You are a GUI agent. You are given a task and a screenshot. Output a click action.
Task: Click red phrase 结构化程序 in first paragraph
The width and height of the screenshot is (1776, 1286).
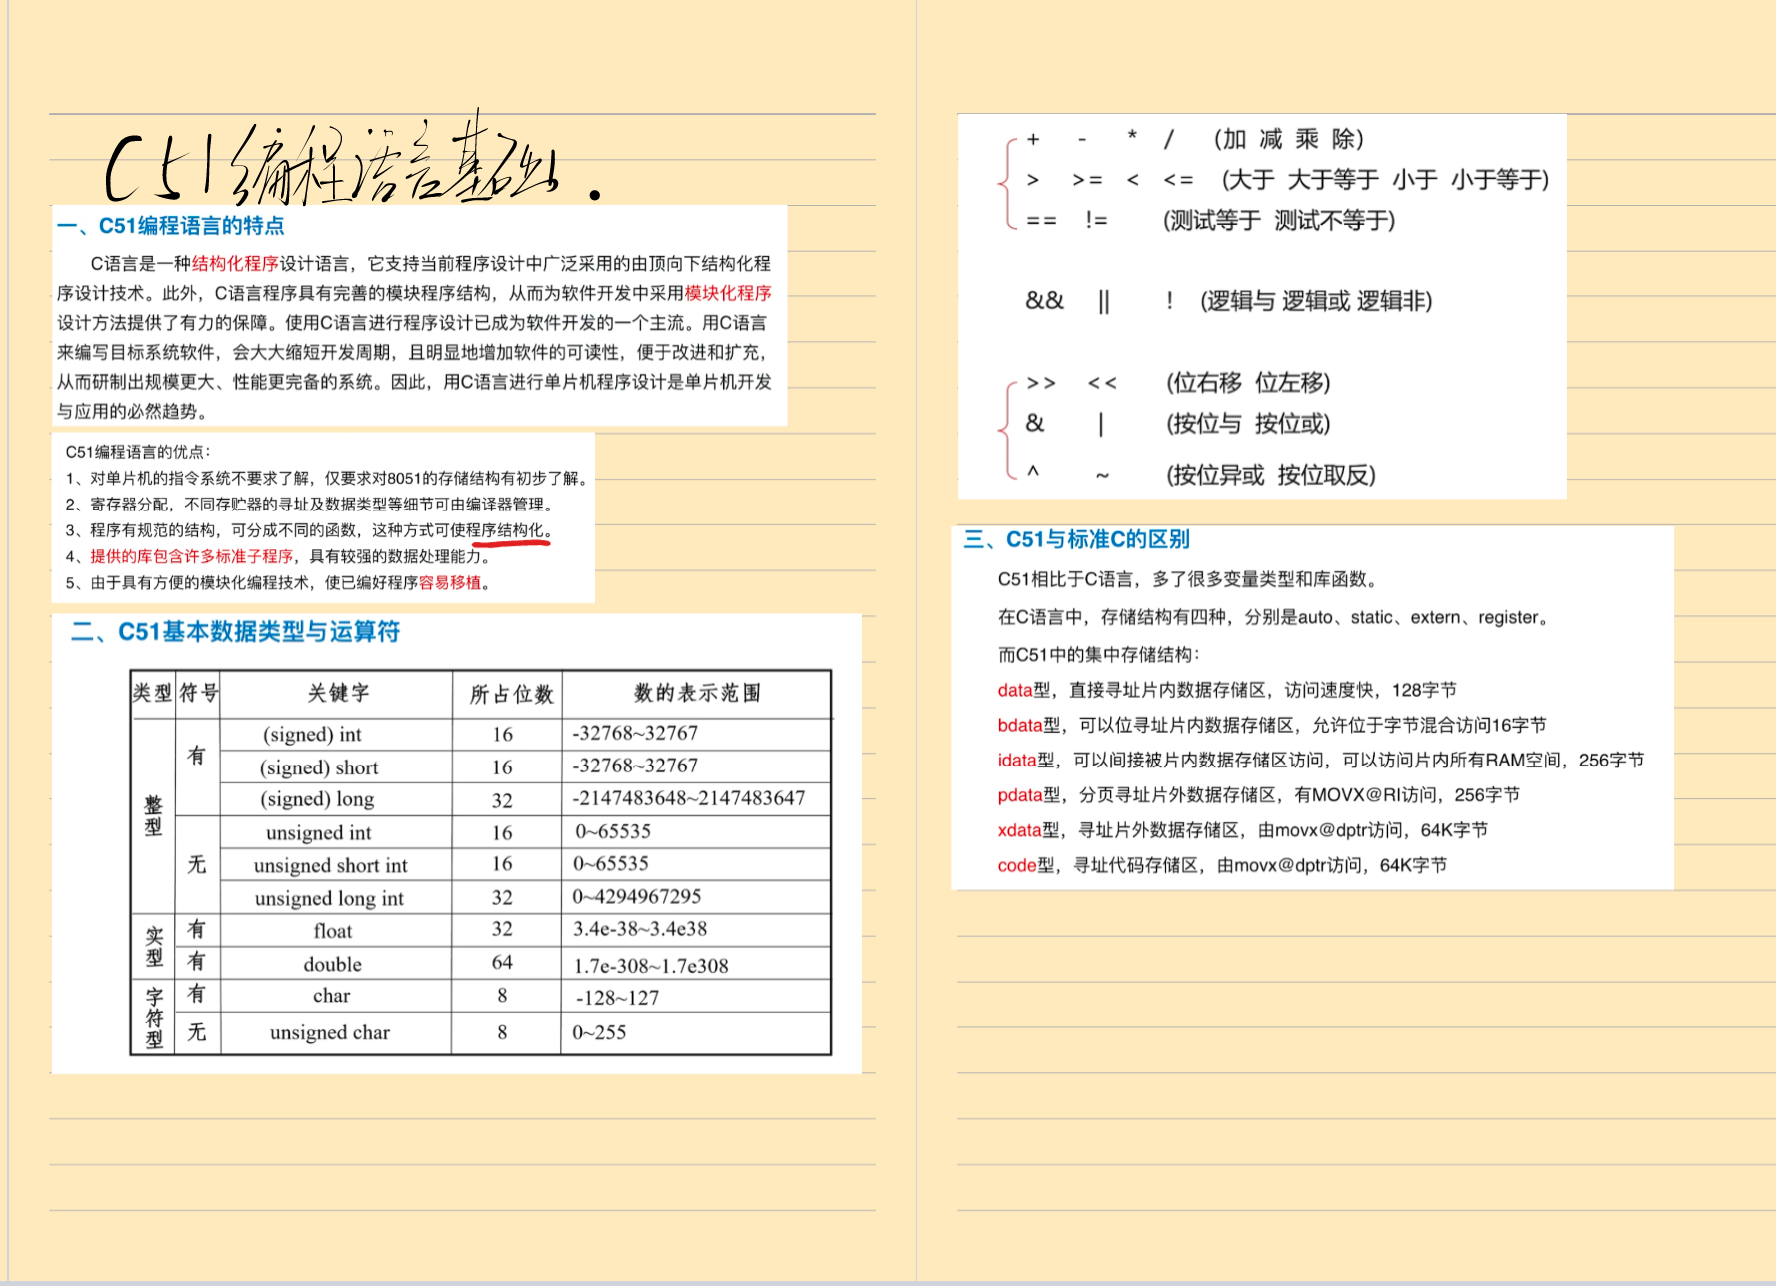[235, 264]
